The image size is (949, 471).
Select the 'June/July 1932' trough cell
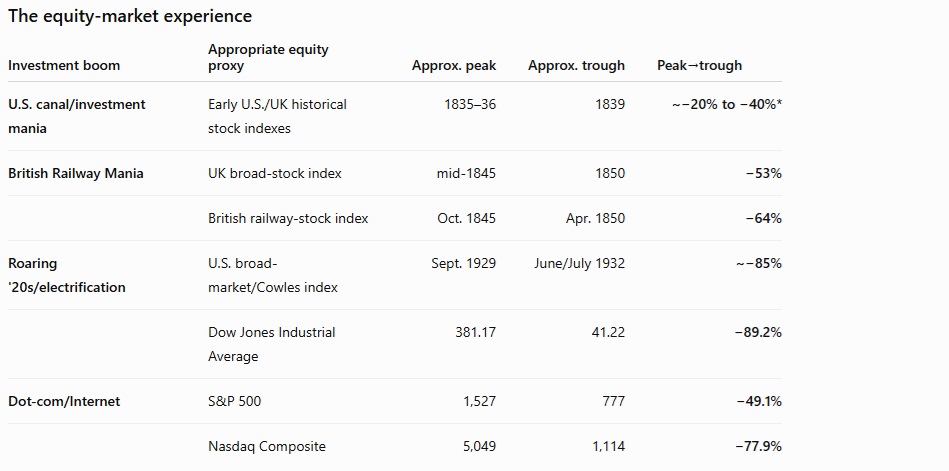(579, 263)
